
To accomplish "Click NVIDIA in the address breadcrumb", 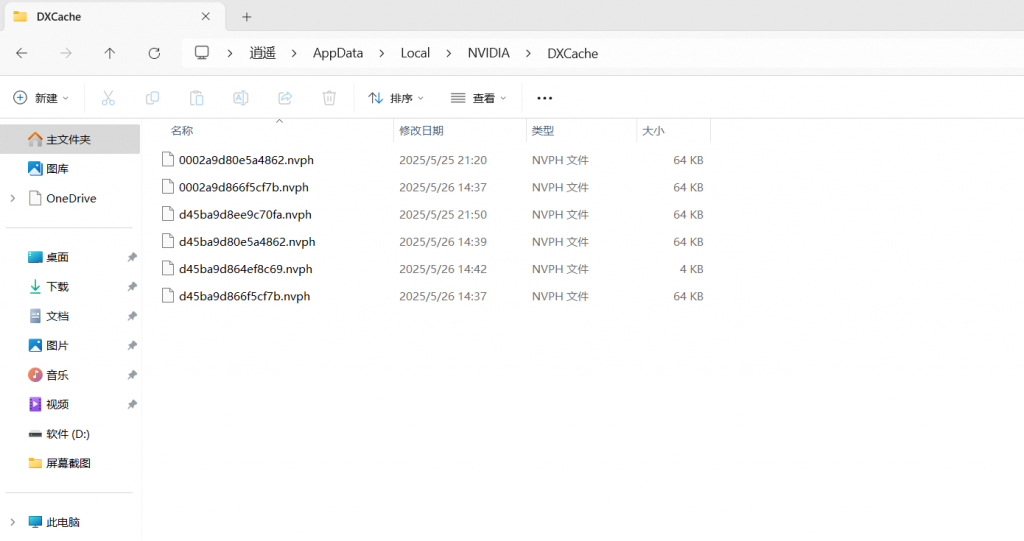I will (488, 53).
